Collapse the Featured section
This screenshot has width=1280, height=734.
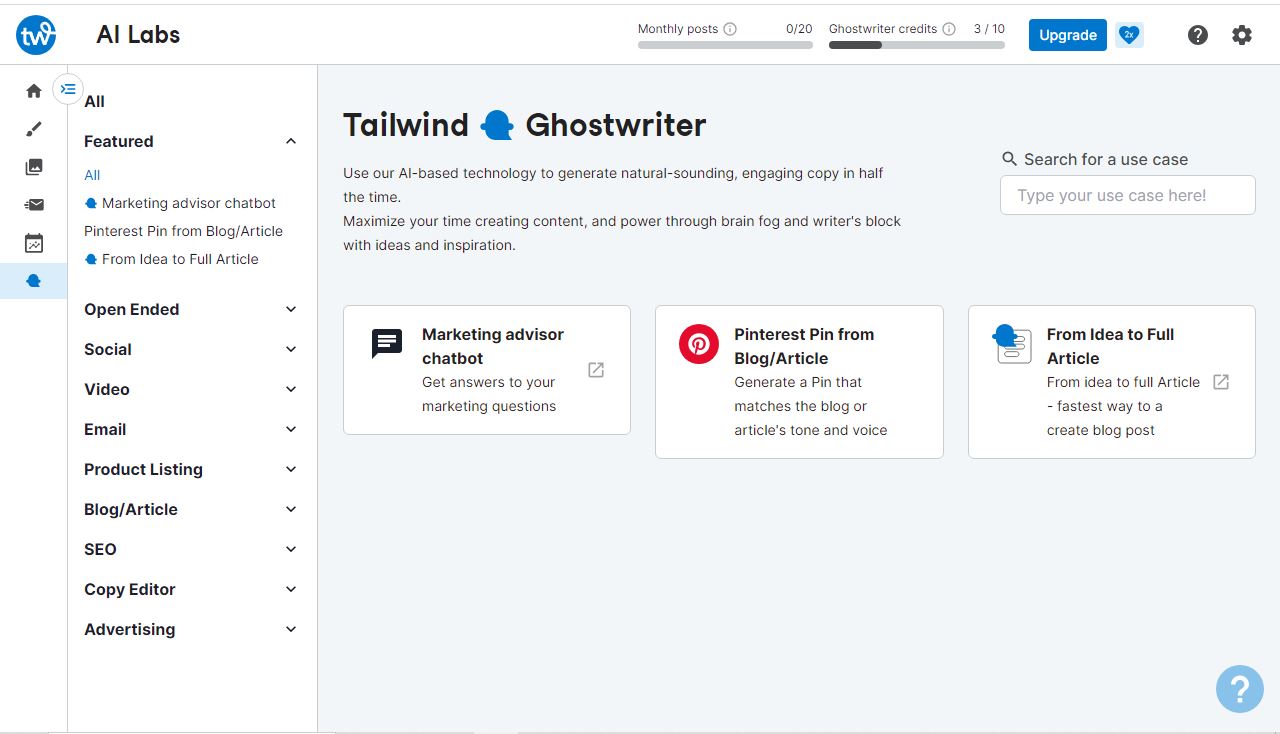coord(291,141)
